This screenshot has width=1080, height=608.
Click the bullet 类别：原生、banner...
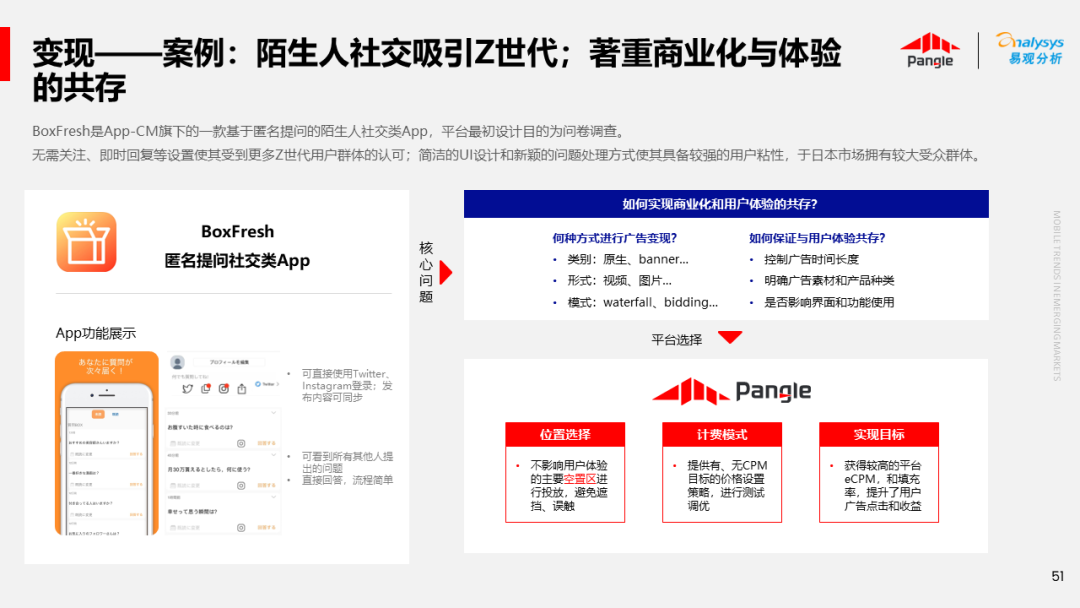(627, 260)
